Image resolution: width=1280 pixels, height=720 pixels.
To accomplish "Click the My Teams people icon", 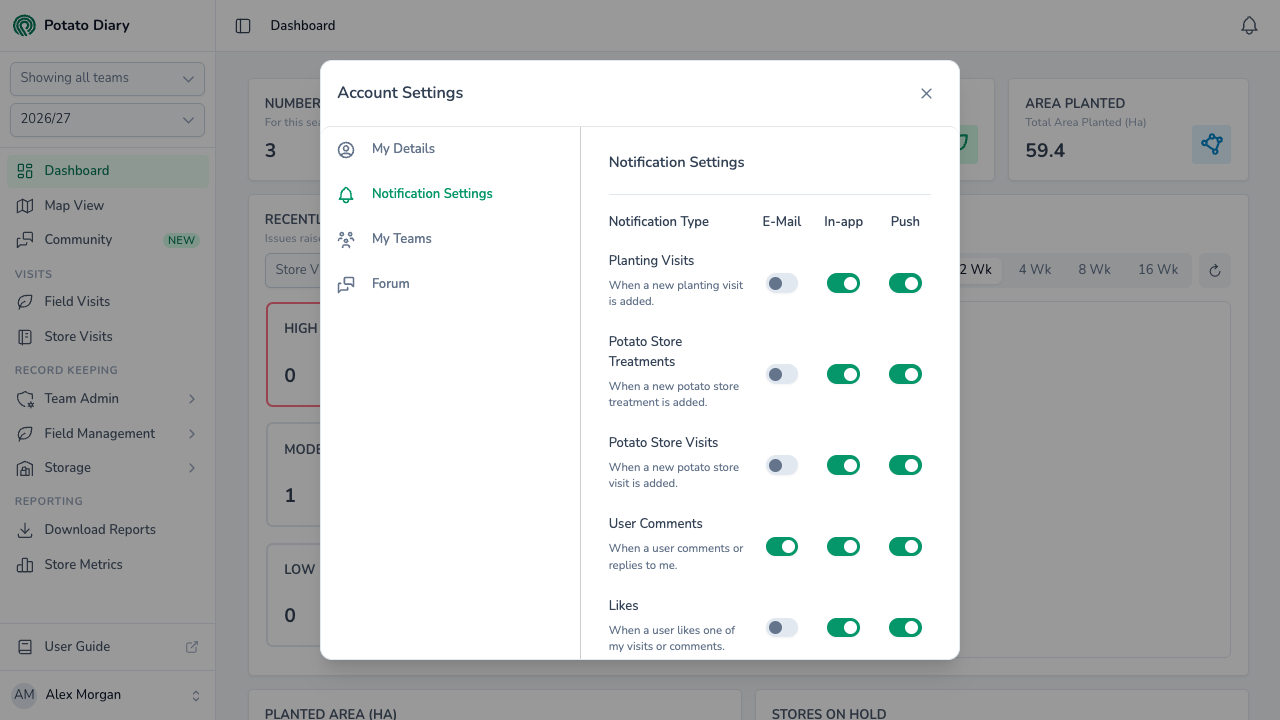I will click(x=346, y=239).
